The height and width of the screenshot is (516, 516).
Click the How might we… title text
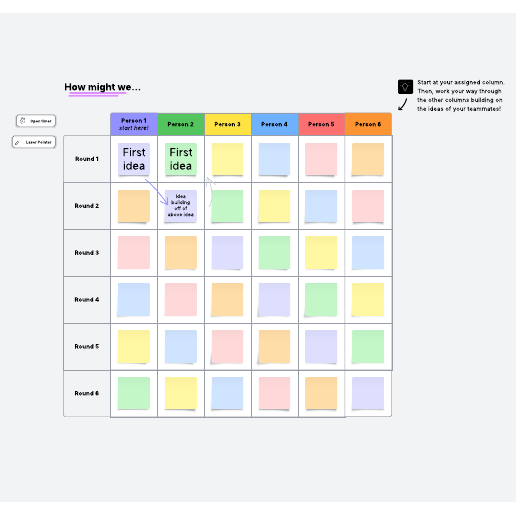click(102, 87)
